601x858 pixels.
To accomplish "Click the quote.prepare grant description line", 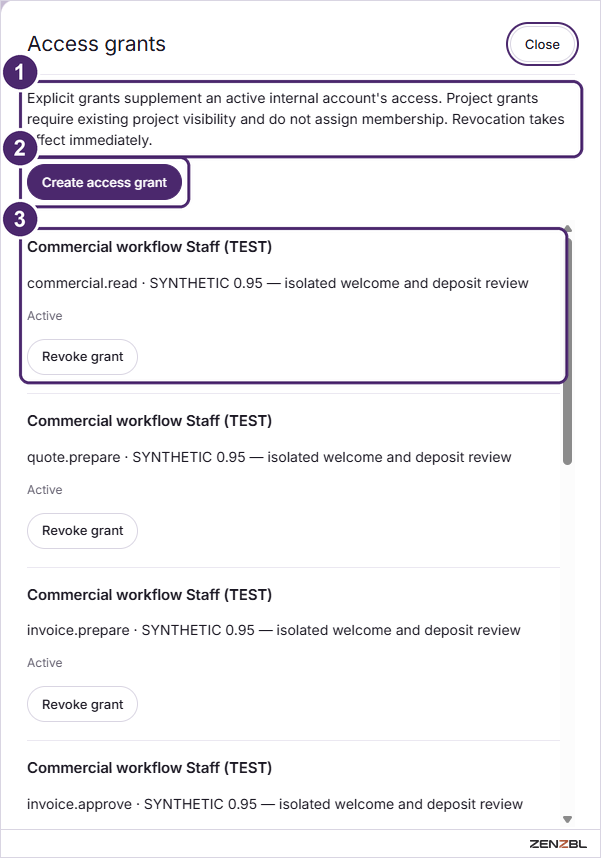I will (269, 457).
